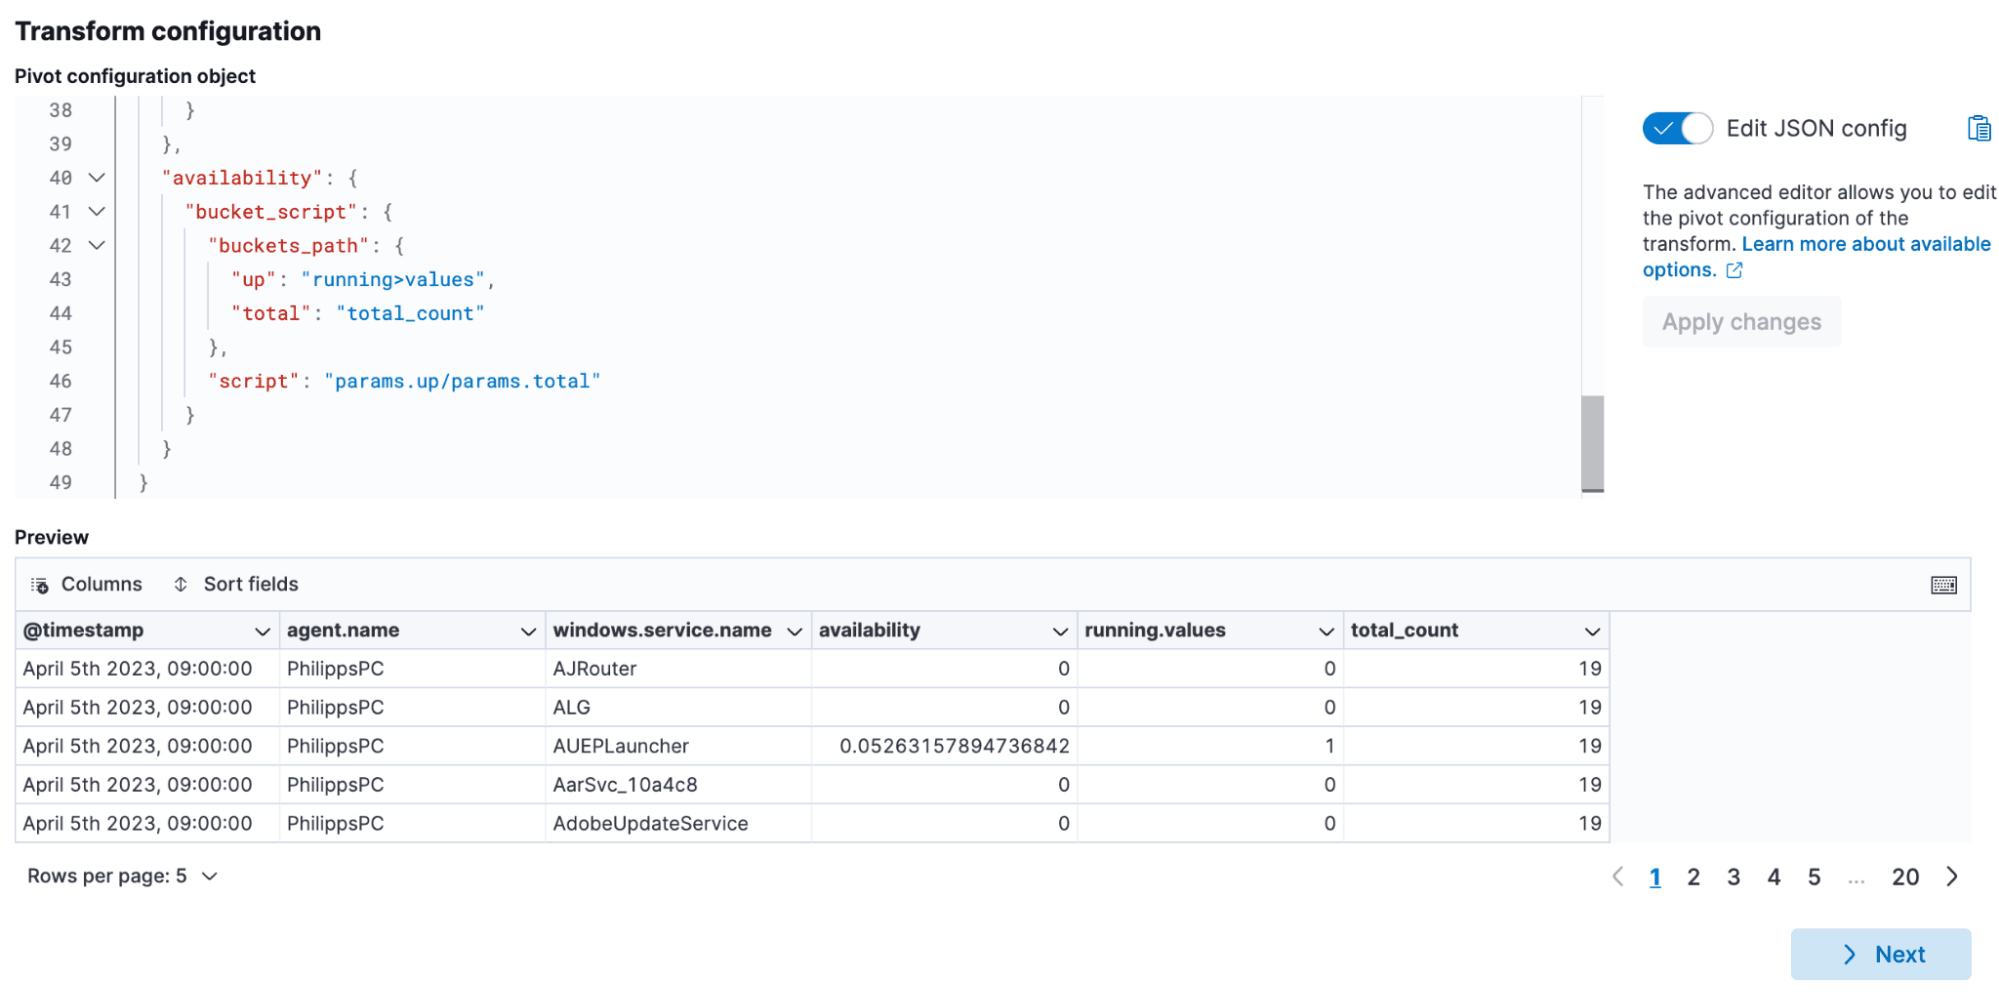Click the keyboard shortcuts icon in preview
Viewport: 1999px width, 1002px height.
pyautogui.click(x=1943, y=585)
